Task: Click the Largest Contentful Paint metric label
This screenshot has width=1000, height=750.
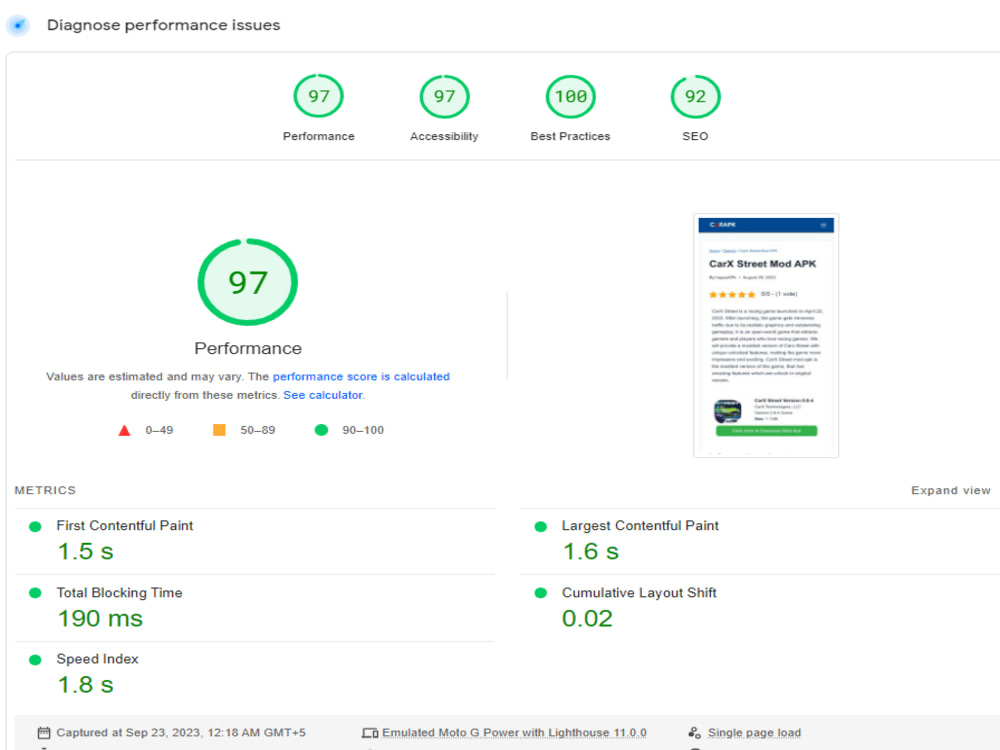Action: click(640, 526)
